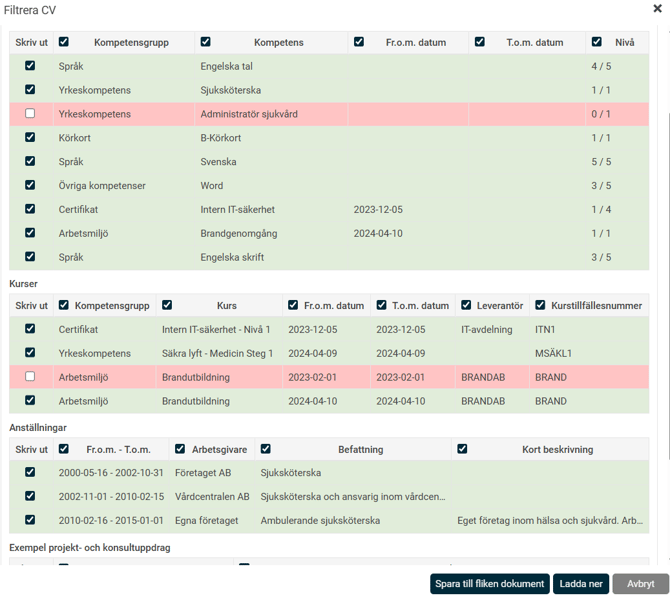Toggle the Kurstillfällesnummer column checkbox
The height and width of the screenshot is (600, 670).
[x=540, y=305]
